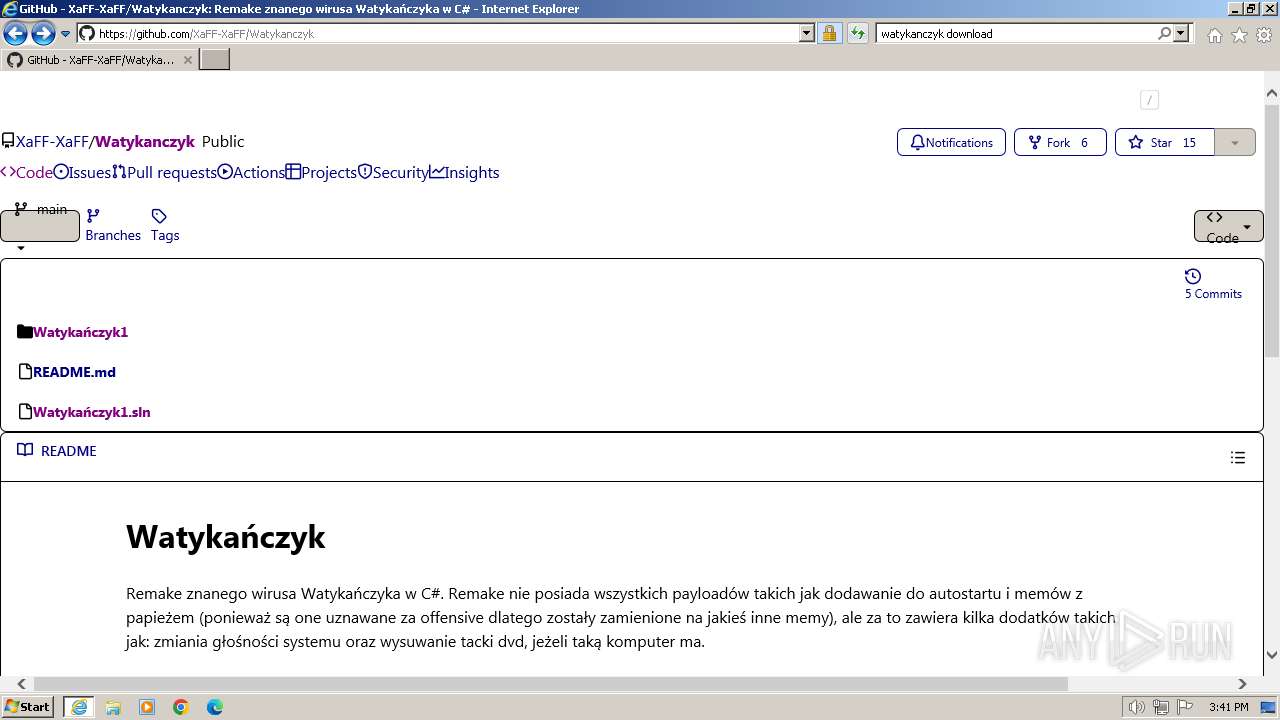Open the XaFF-XaFF owner link
This screenshot has height=720, width=1280.
tap(52, 142)
